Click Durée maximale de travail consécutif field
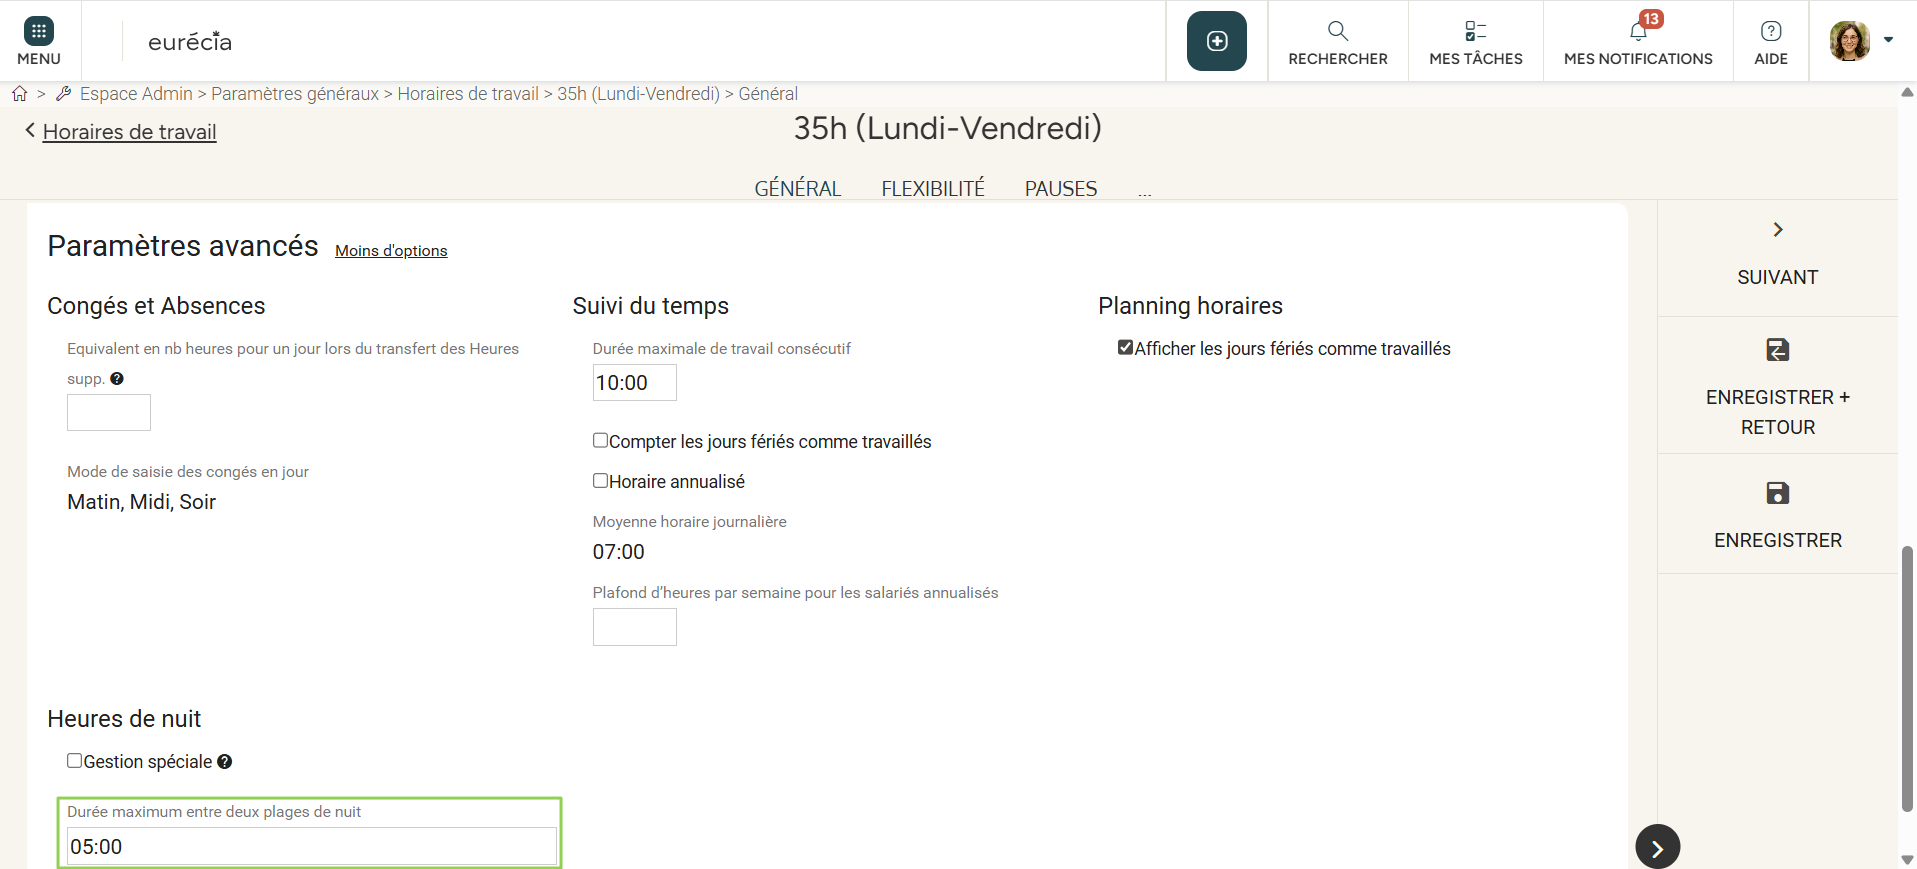1917x869 pixels. 634,383
